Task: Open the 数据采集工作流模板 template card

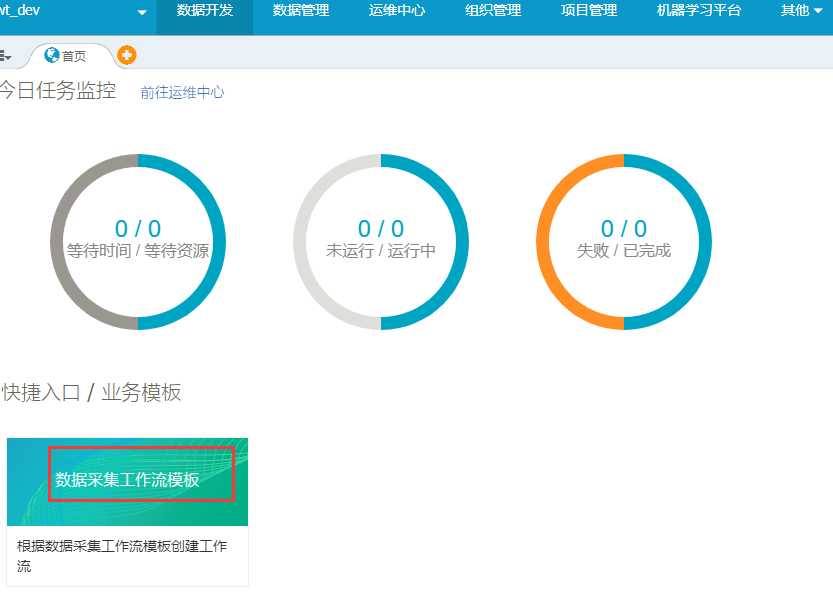Action: coord(128,481)
